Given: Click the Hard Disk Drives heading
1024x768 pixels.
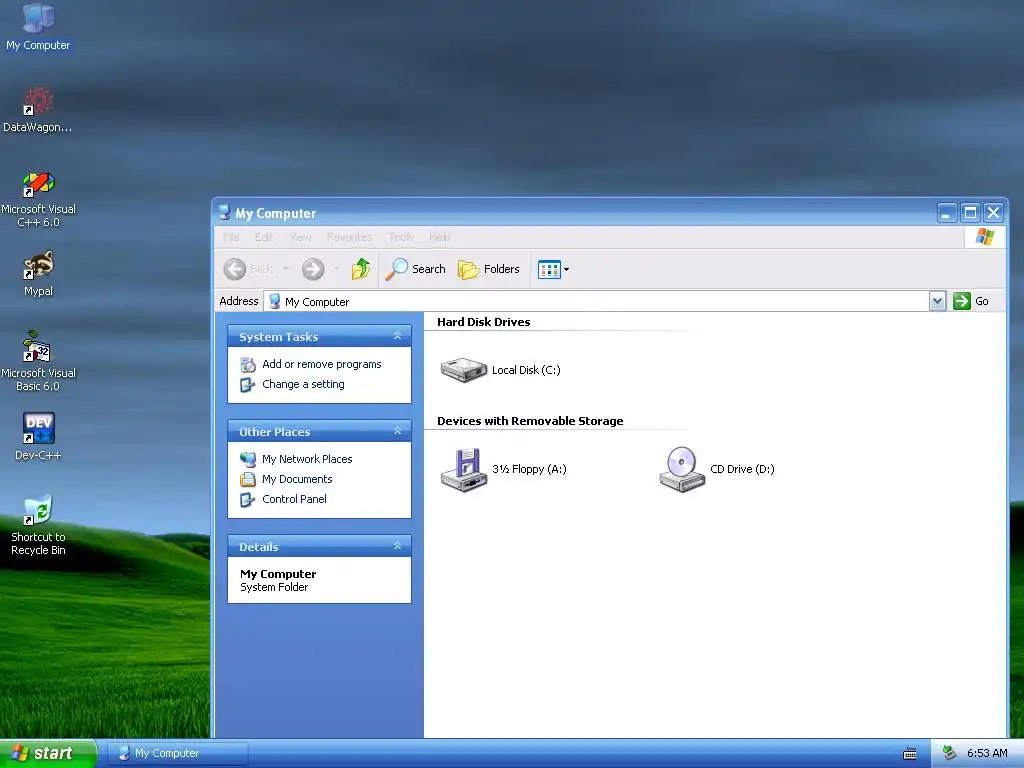Looking at the screenshot, I should [483, 322].
